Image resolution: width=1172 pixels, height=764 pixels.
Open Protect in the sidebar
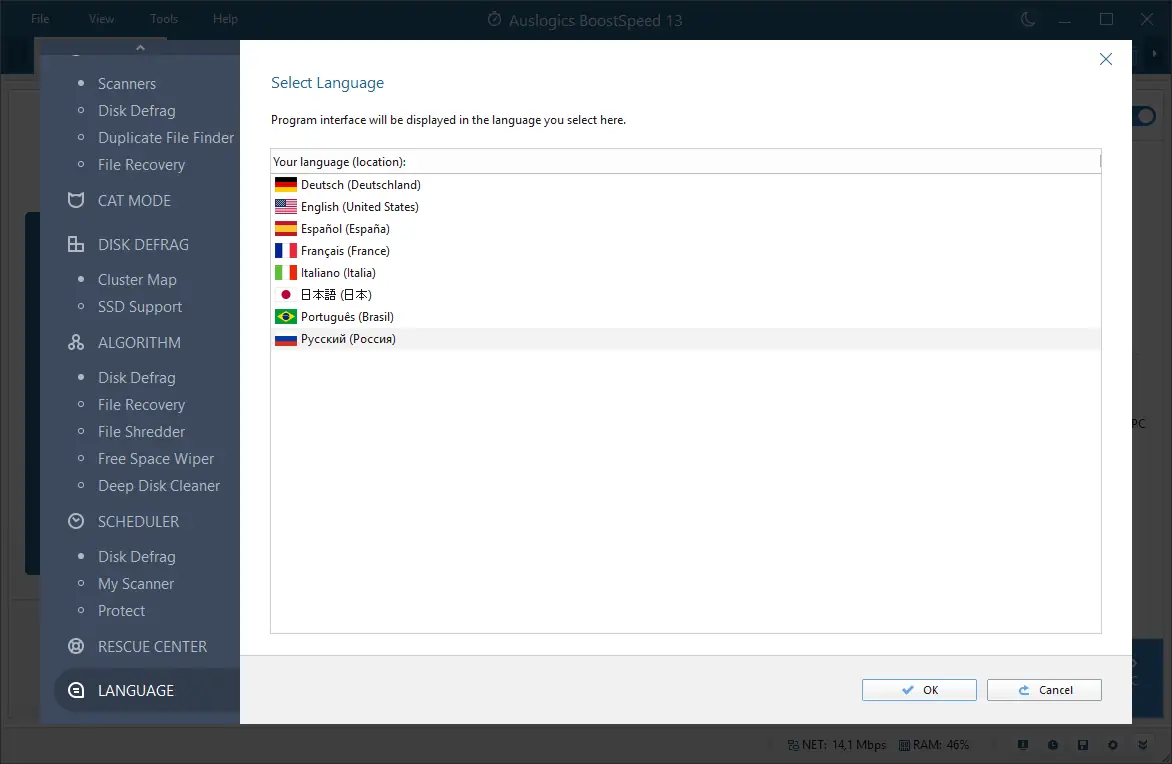(121, 610)
